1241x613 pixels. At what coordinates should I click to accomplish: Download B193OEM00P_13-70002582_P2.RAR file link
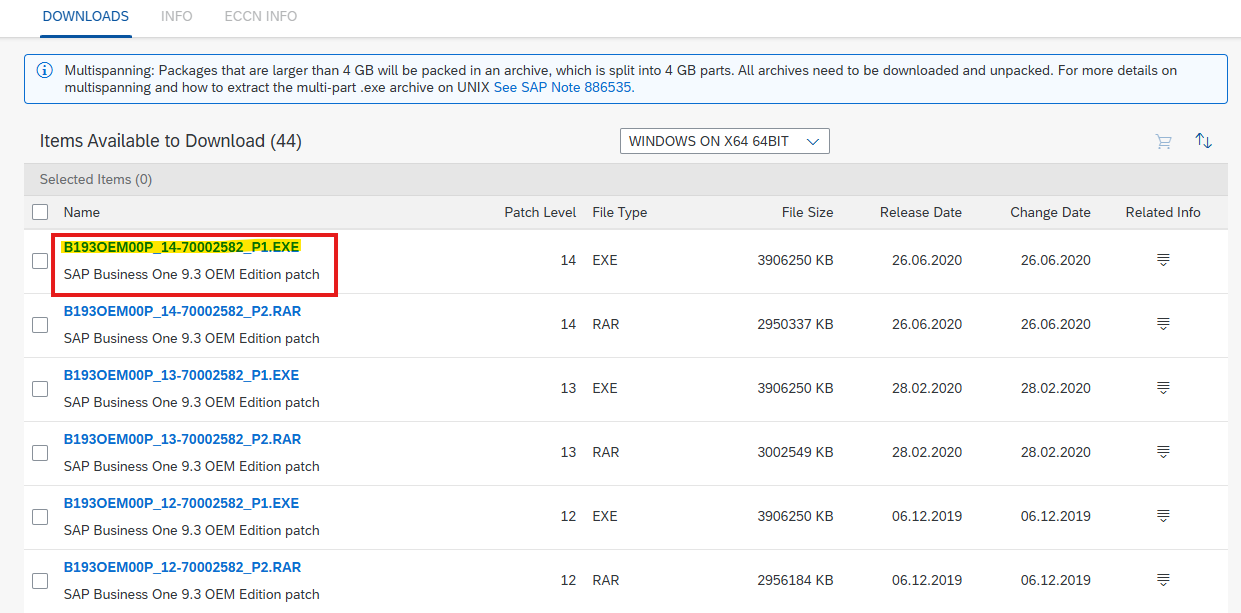(182, 439)
